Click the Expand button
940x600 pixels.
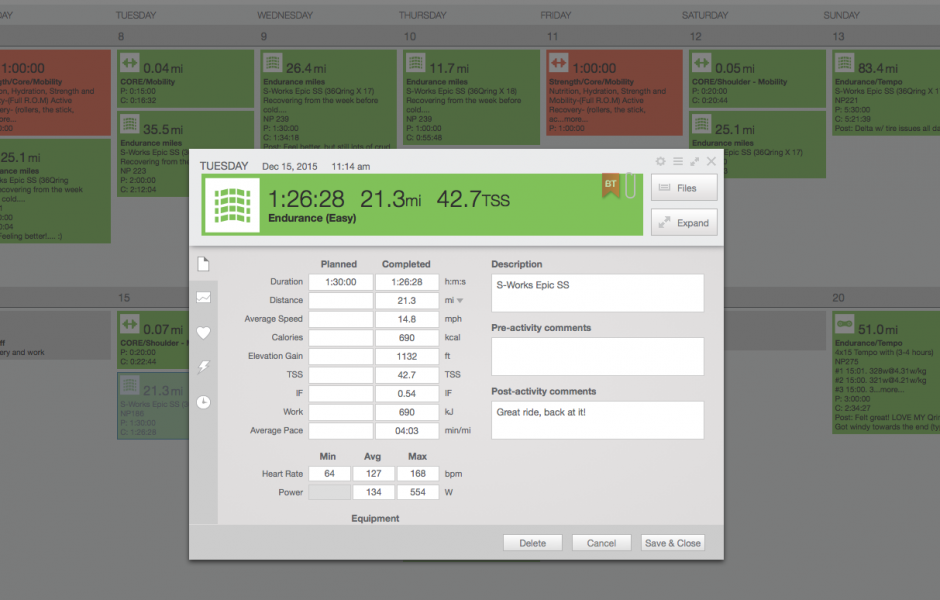[x=684, y=222]
